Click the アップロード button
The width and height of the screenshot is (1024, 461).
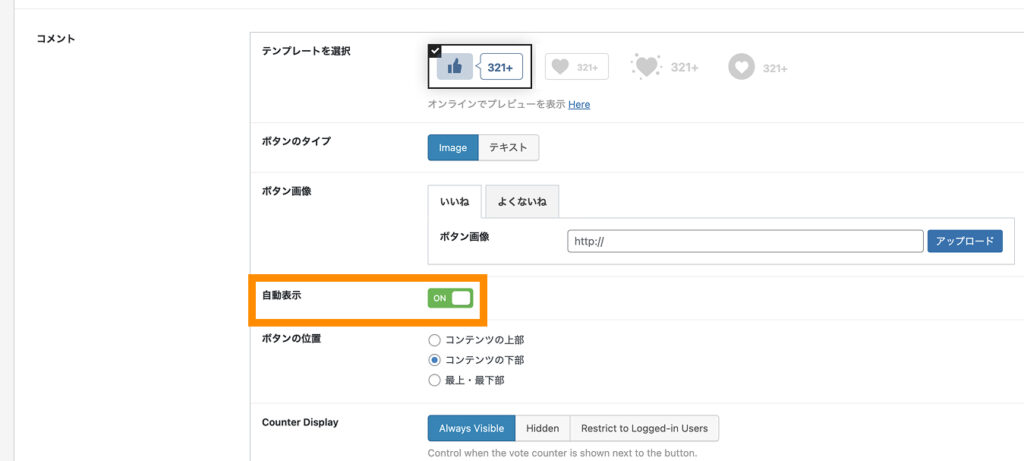[964, 241]
